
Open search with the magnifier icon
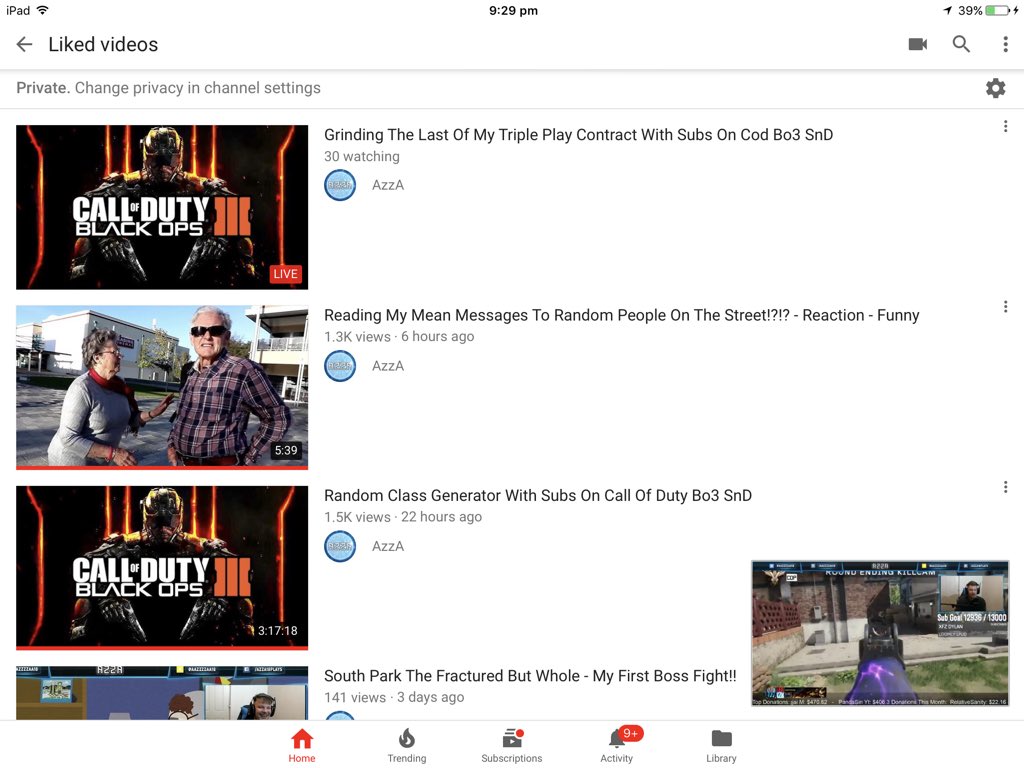[x=961, y=44]
